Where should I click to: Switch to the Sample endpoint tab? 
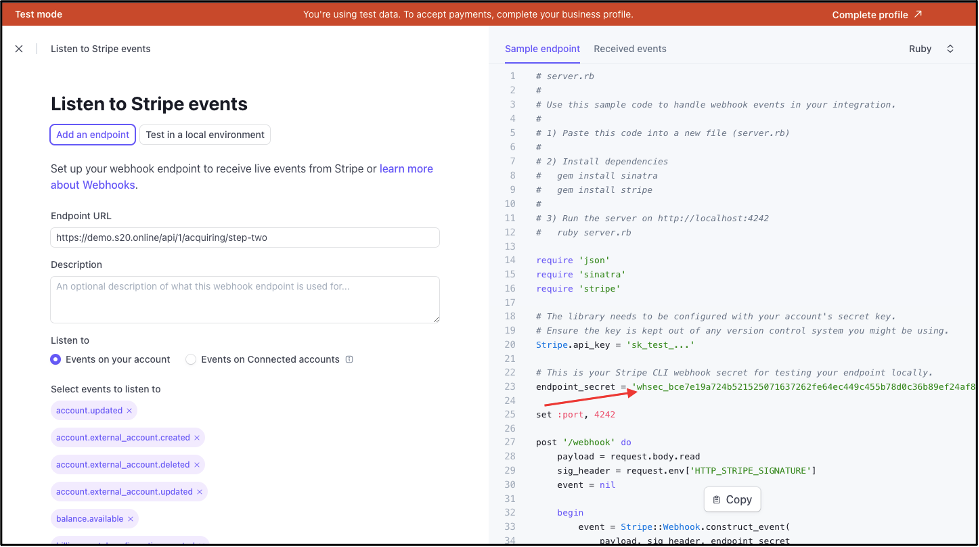(542, 49)
